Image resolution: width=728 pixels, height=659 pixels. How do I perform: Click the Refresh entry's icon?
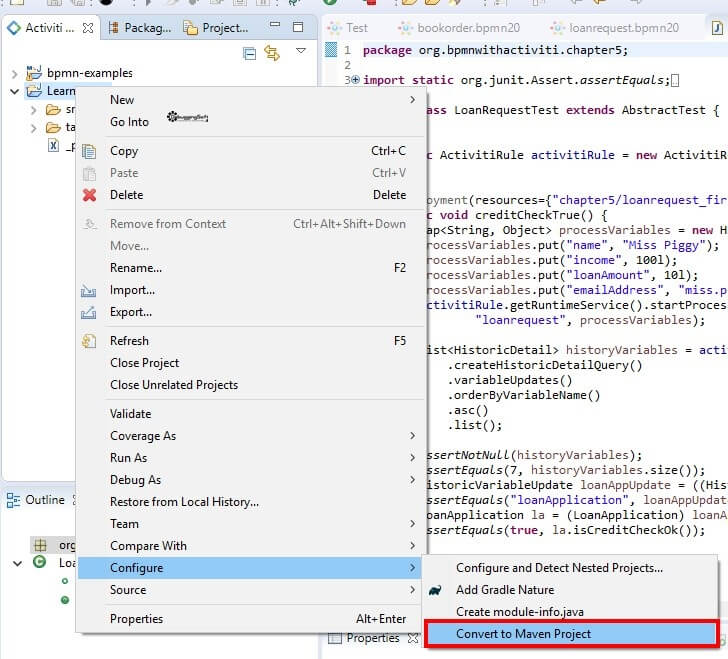point(89,341)
